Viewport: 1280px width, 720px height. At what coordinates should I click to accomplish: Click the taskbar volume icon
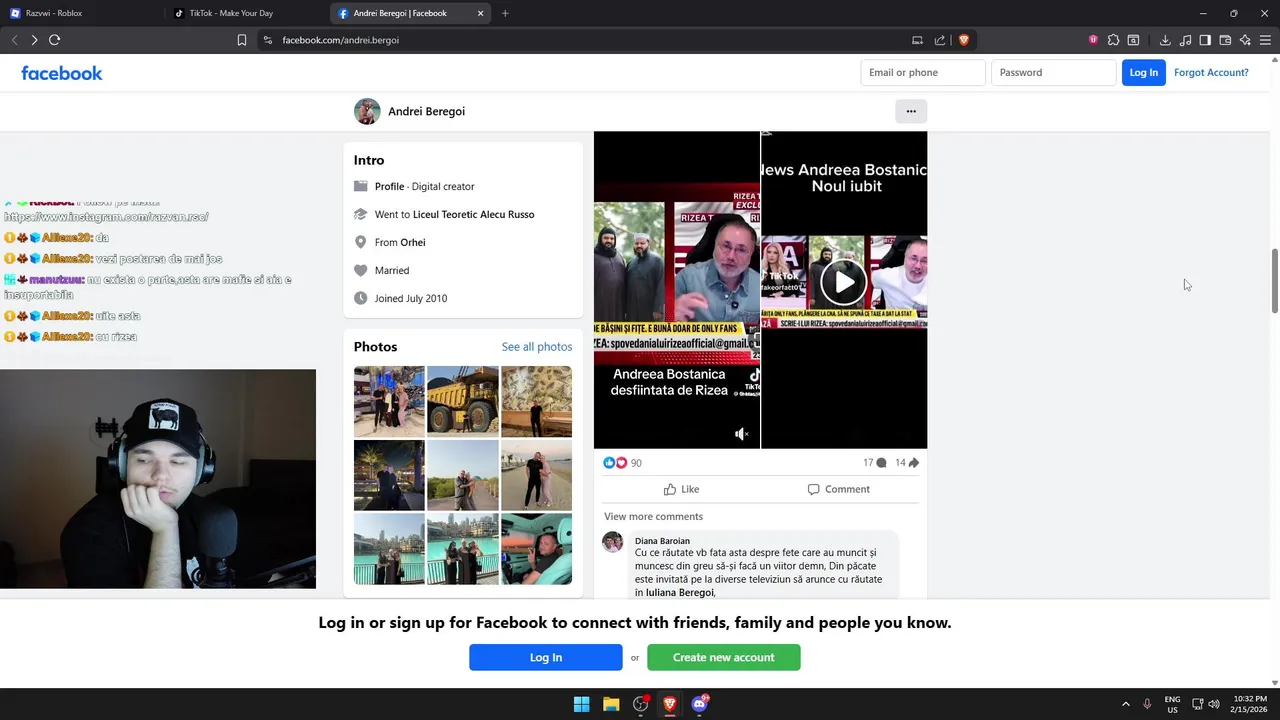point(1214,704)
